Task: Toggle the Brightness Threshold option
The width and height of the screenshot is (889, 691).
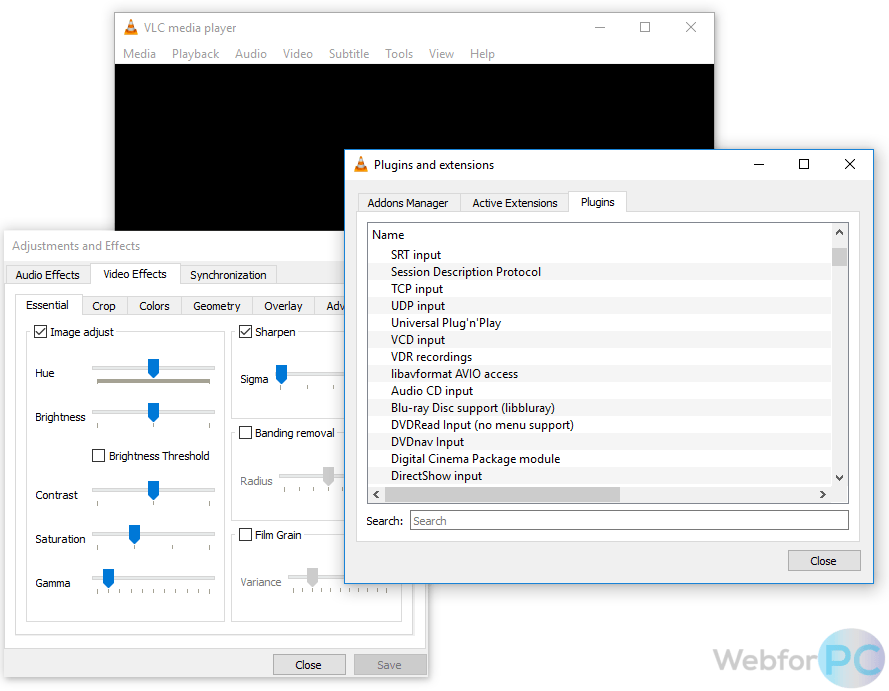Action: 97,455
